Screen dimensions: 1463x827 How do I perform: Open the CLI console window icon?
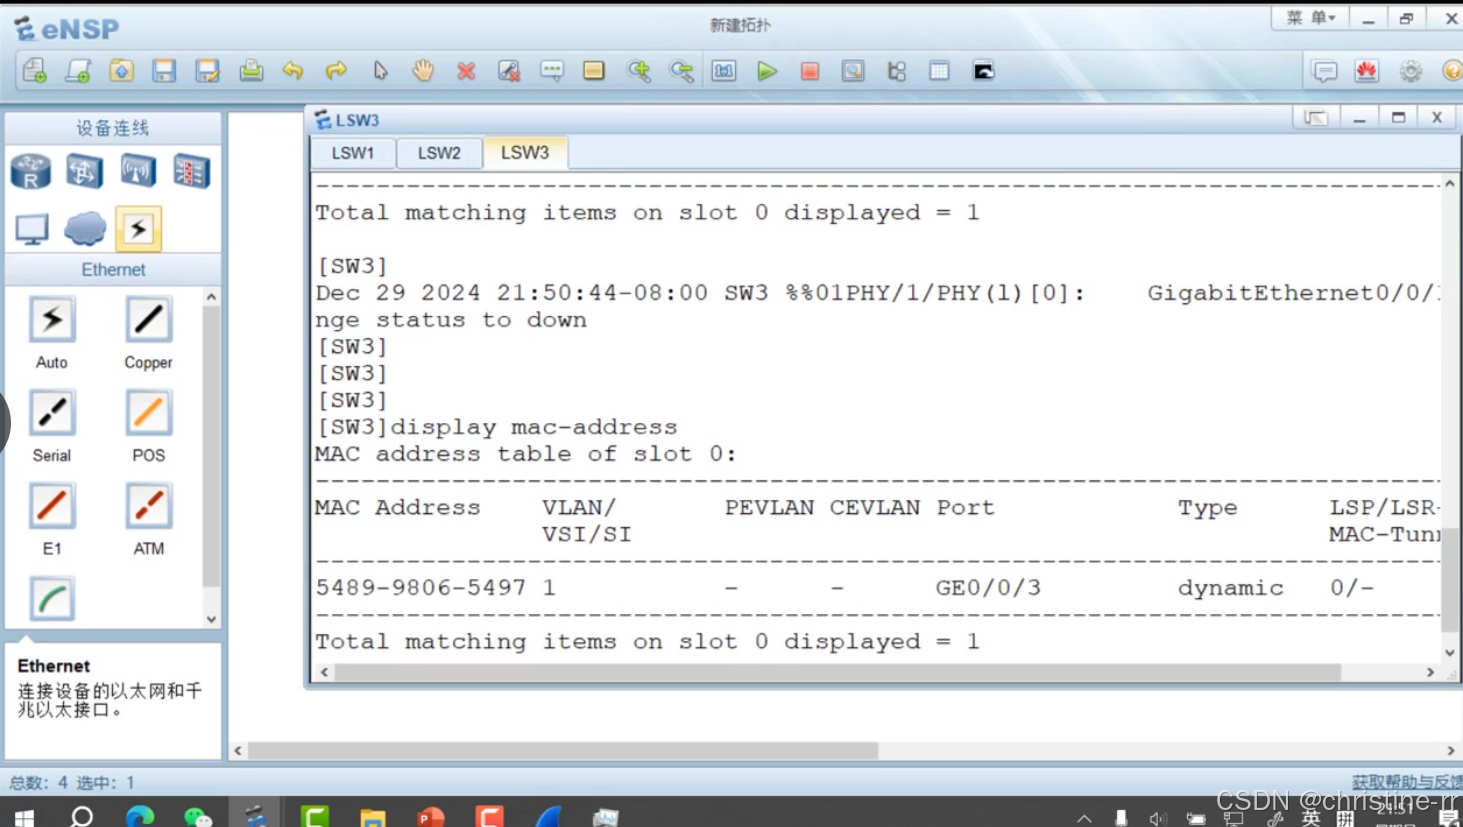tap(984, 71)
